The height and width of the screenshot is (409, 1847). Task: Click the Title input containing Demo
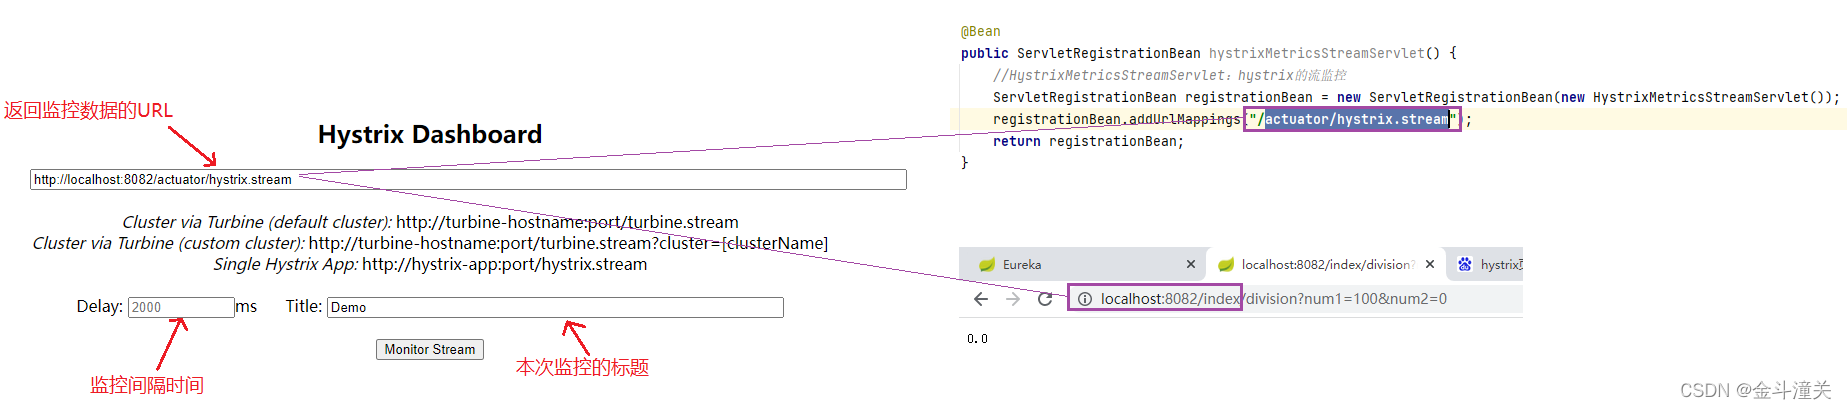555,307
